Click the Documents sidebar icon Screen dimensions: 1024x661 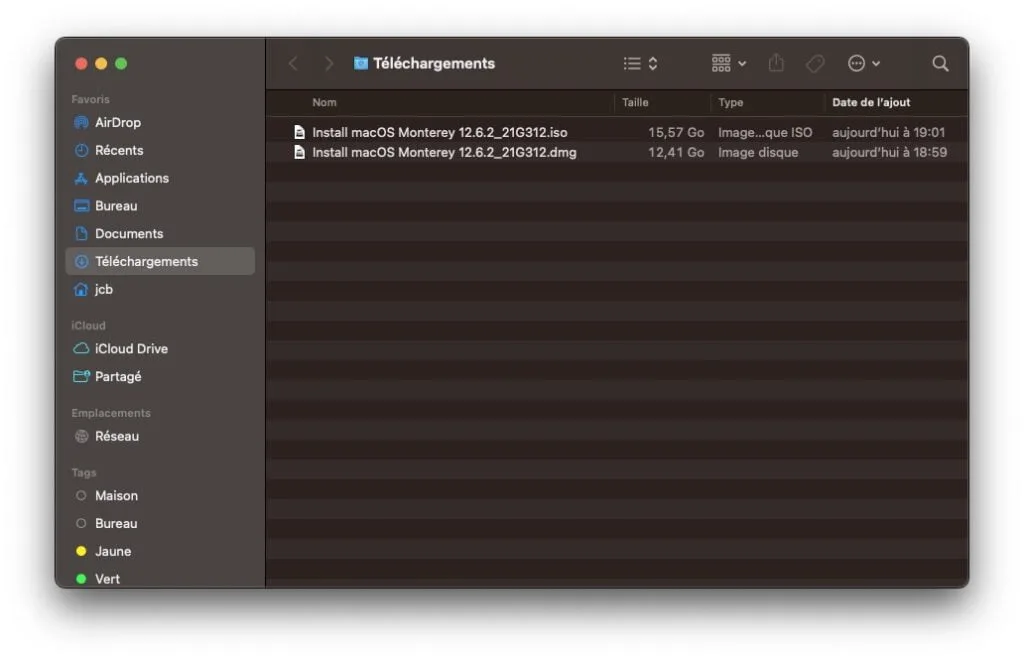click(x=81, y=233)
